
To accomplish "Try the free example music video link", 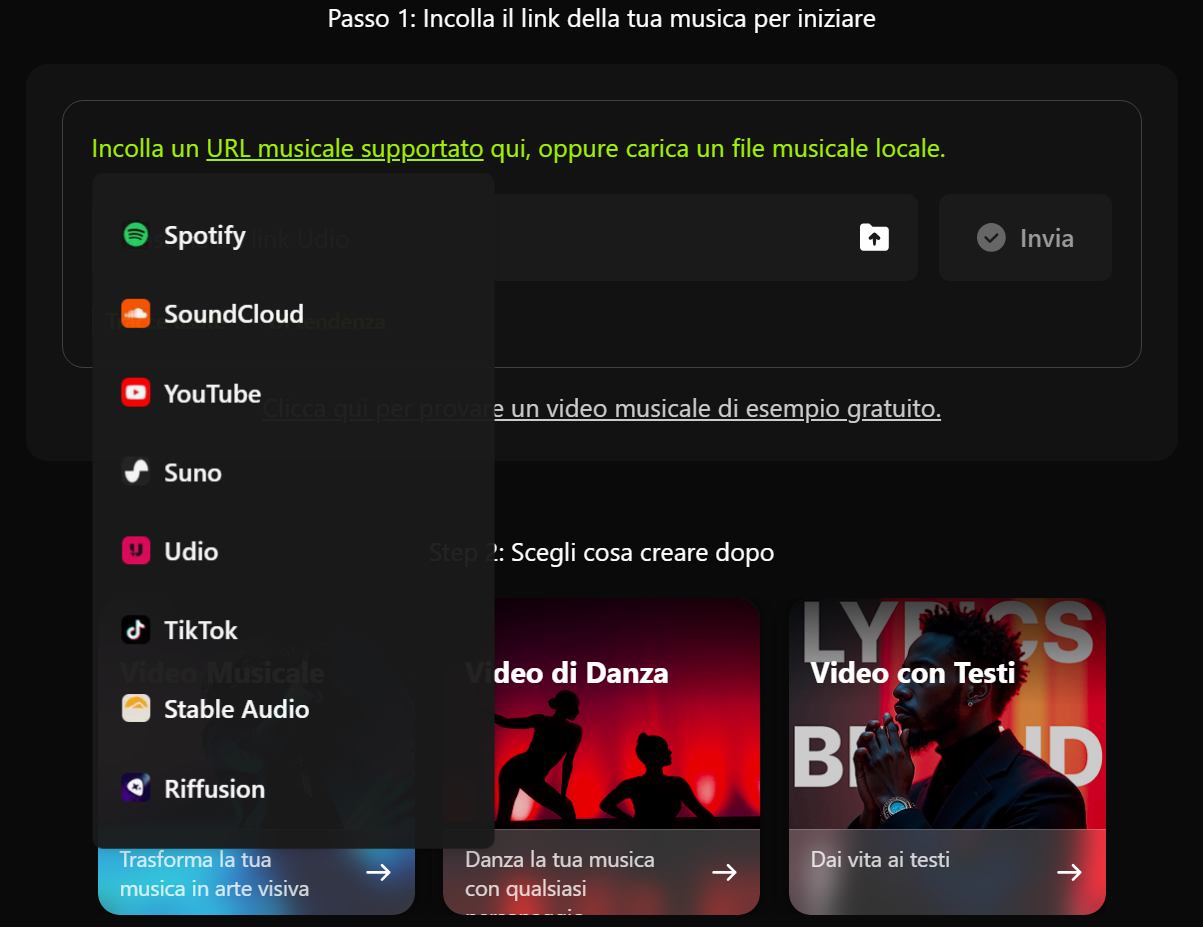I will [601, 409].
